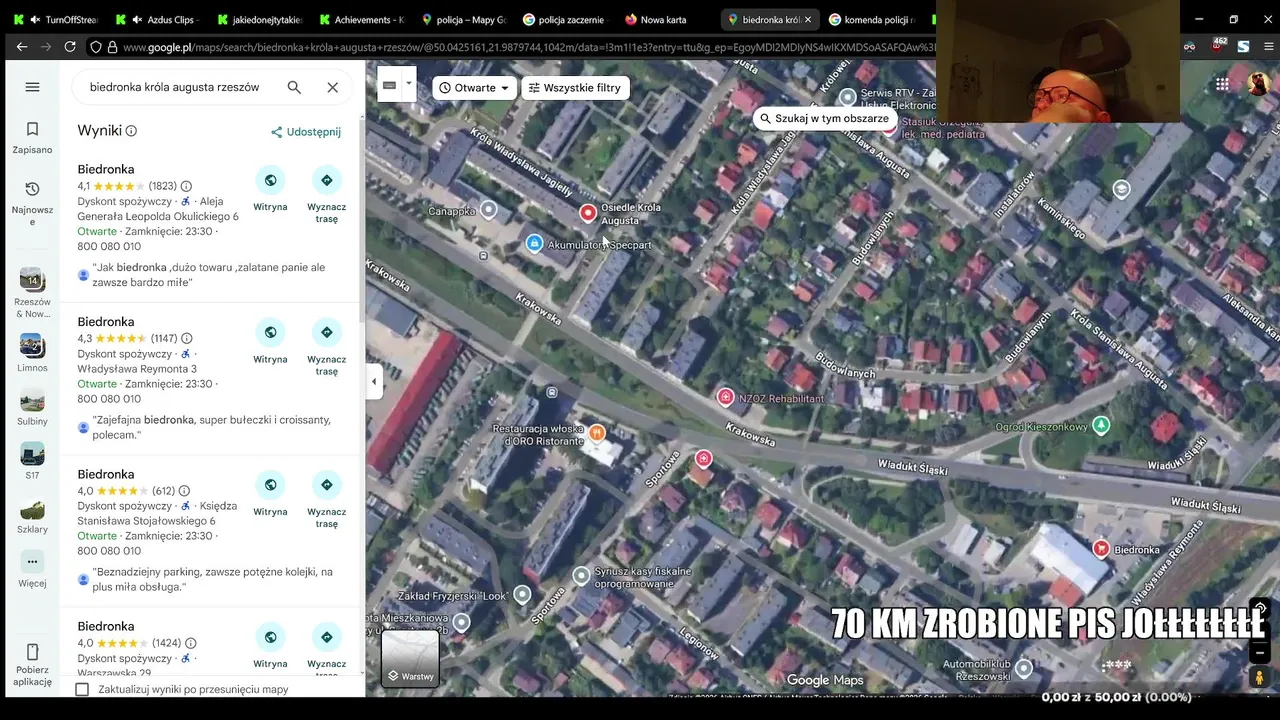Wyznacz trasę to Biedronka Reymonta 3
Image resolution: width=1280 pixels, height=720 pixels.
coord(327,346)
